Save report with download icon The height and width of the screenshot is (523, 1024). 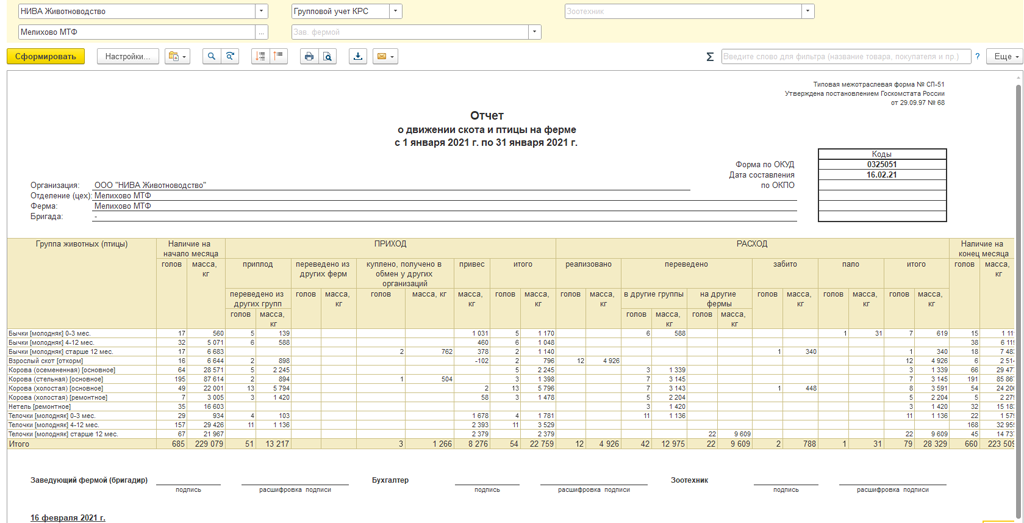[358, 57]
